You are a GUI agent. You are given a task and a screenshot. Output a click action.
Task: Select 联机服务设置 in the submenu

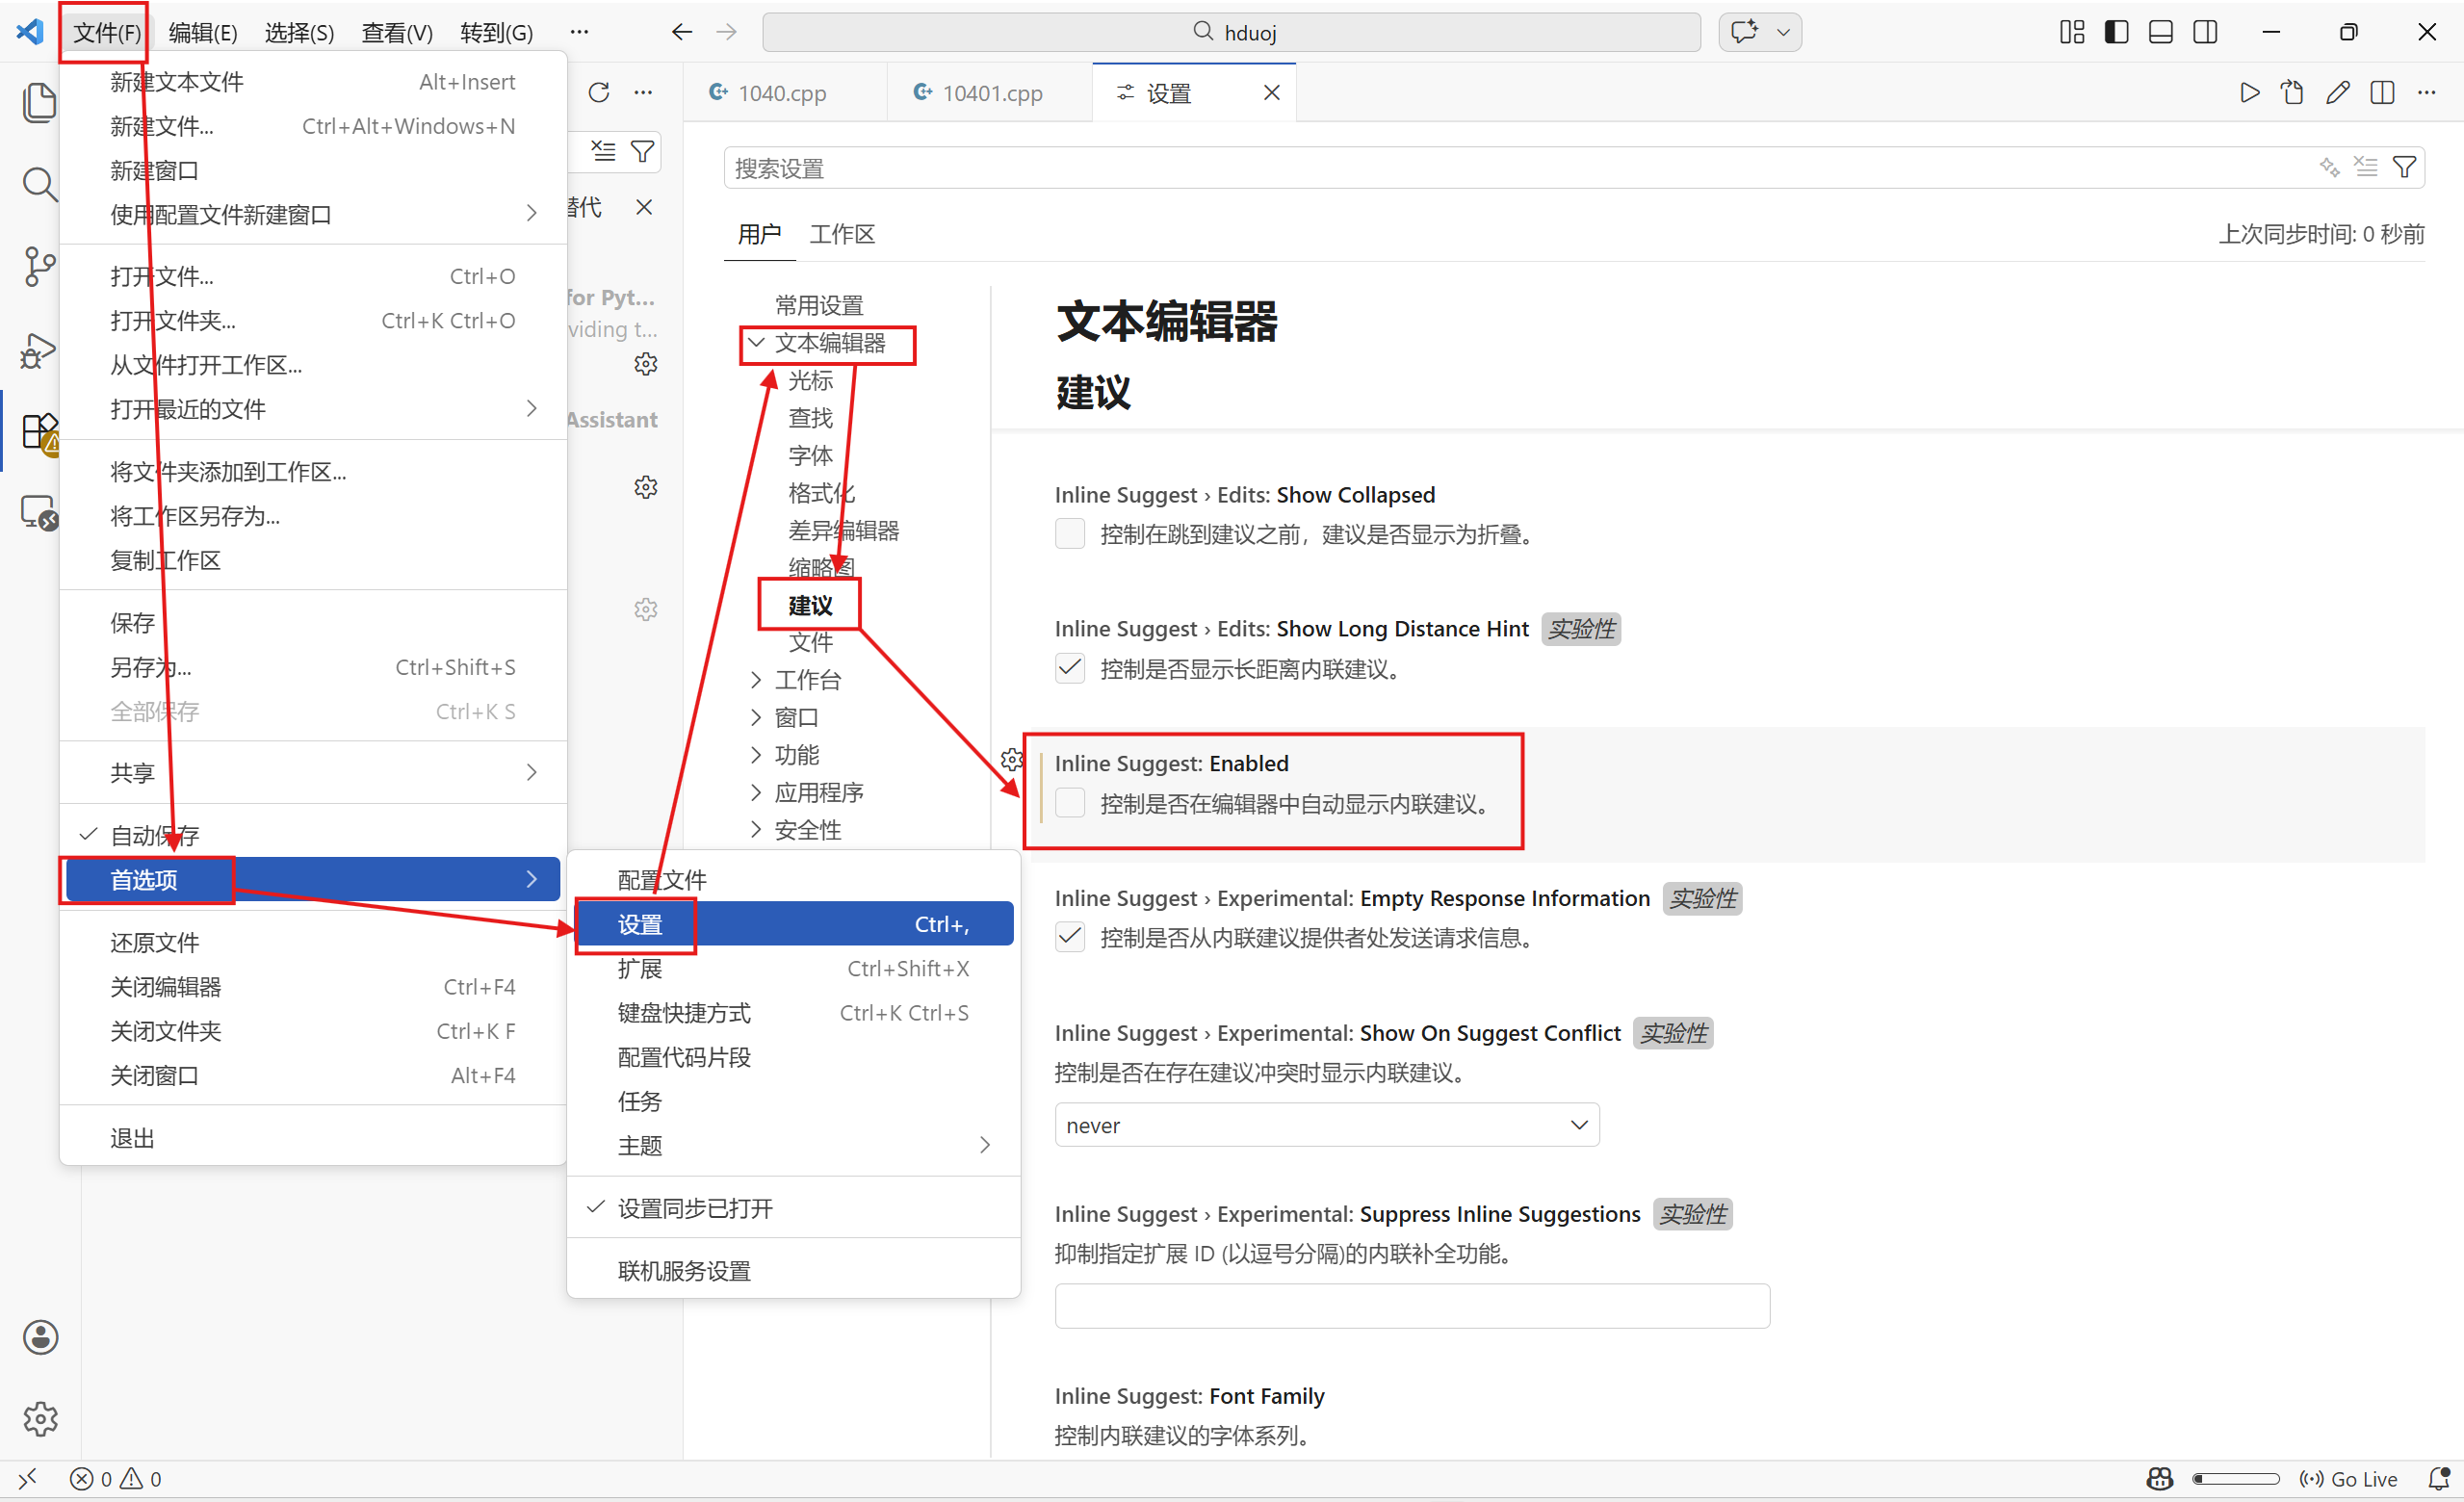point(793,1270)
